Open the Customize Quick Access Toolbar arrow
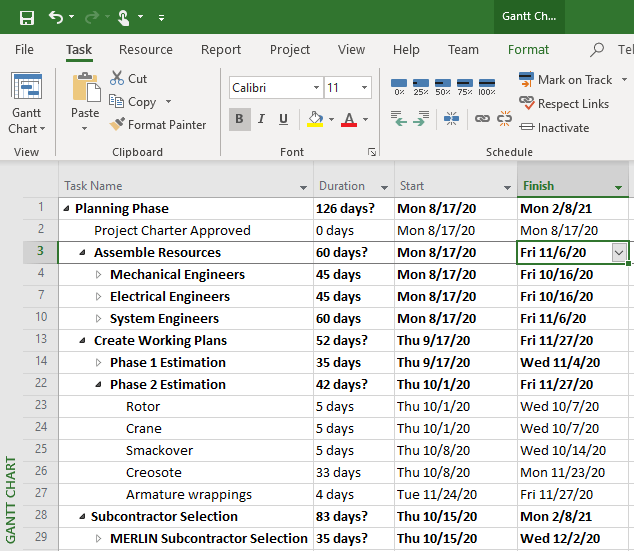The height and width of the screenshot is (551, 634). (161, 17)
